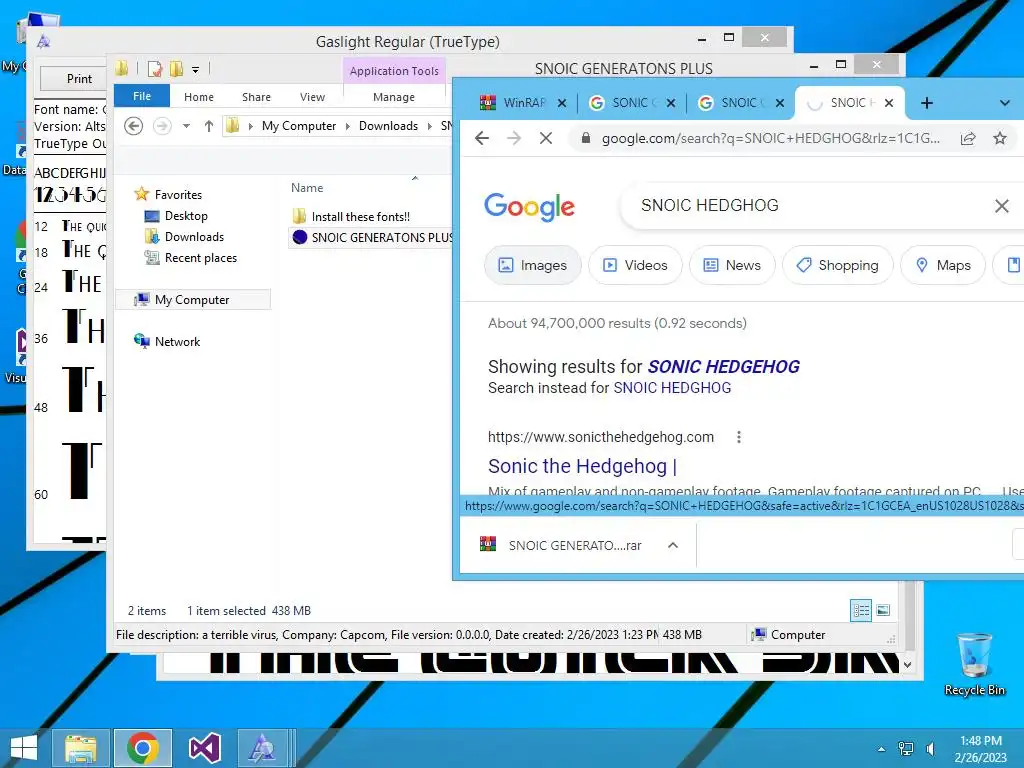Click the share page icon in address bar

pyautogui.click(x=968, y=138)
